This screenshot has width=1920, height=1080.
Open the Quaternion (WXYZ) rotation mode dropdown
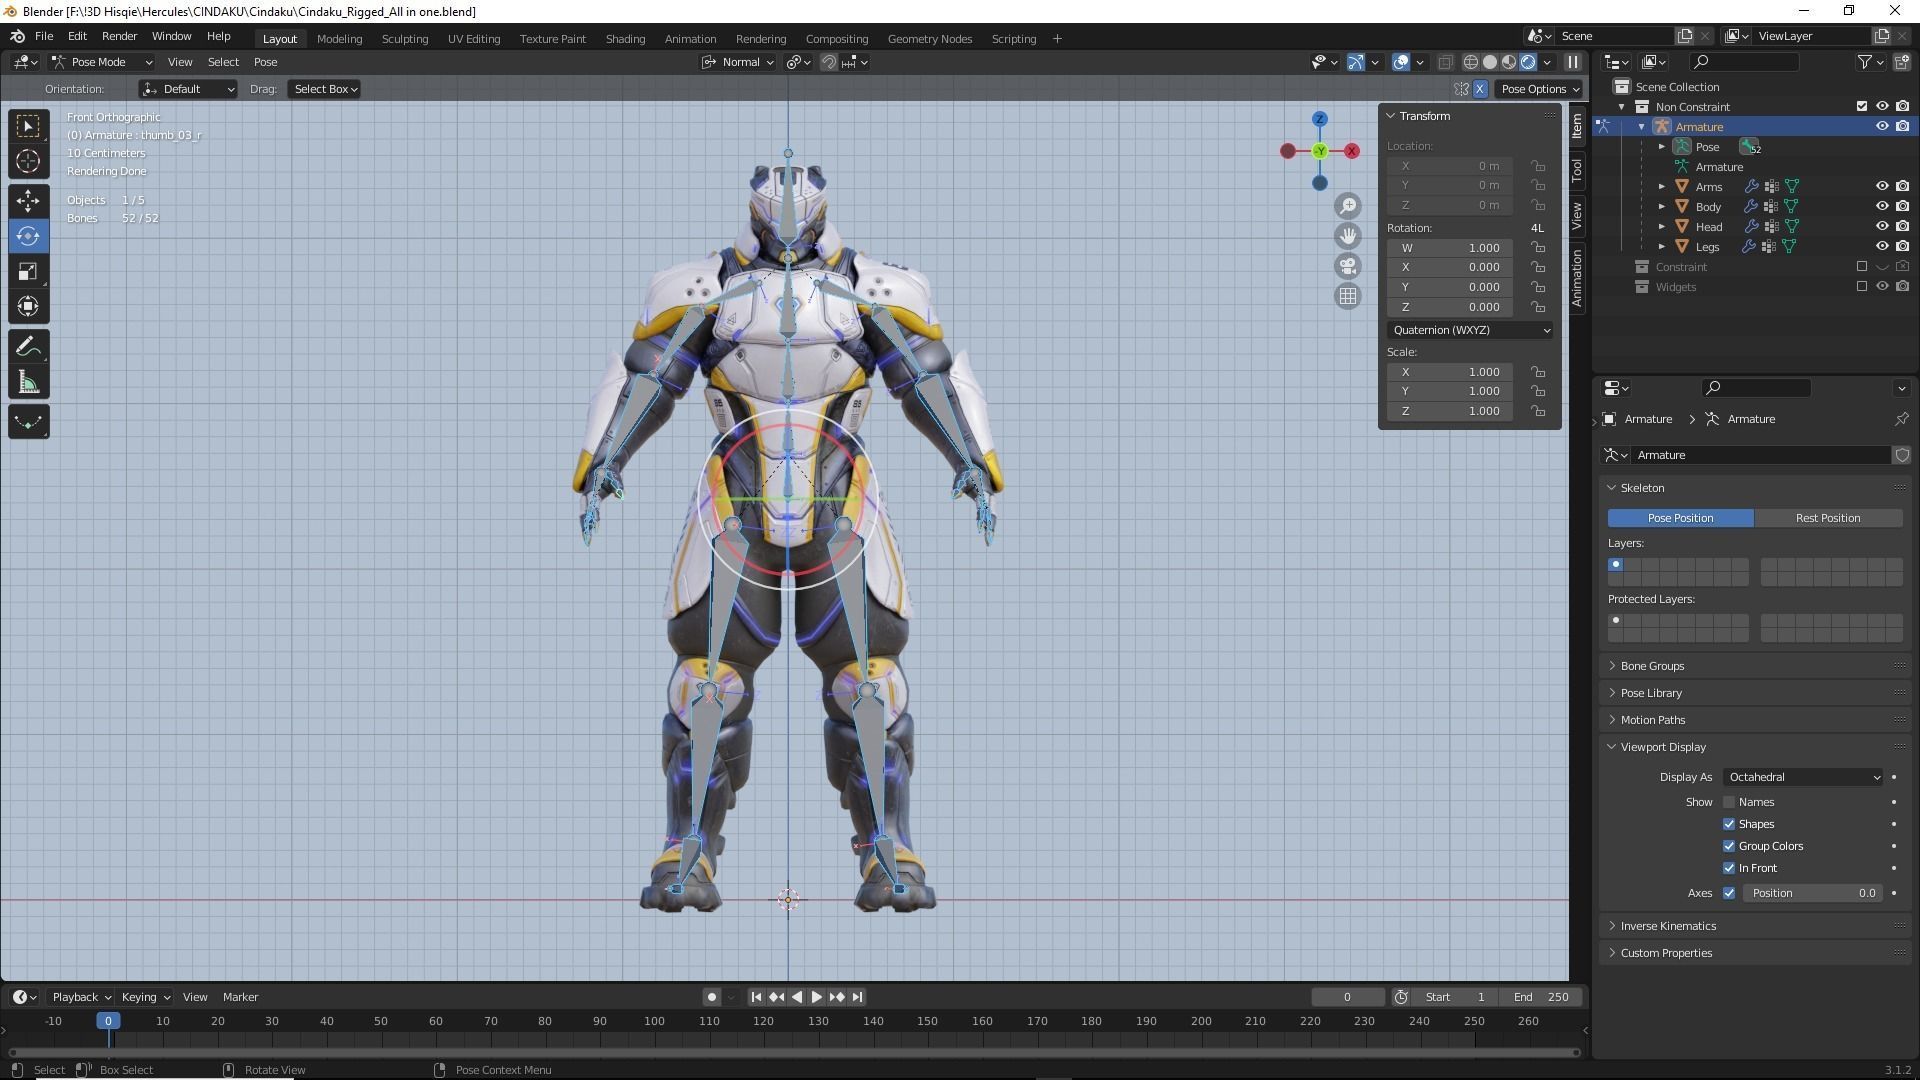pyautogui.click(x=1470, y=330)
